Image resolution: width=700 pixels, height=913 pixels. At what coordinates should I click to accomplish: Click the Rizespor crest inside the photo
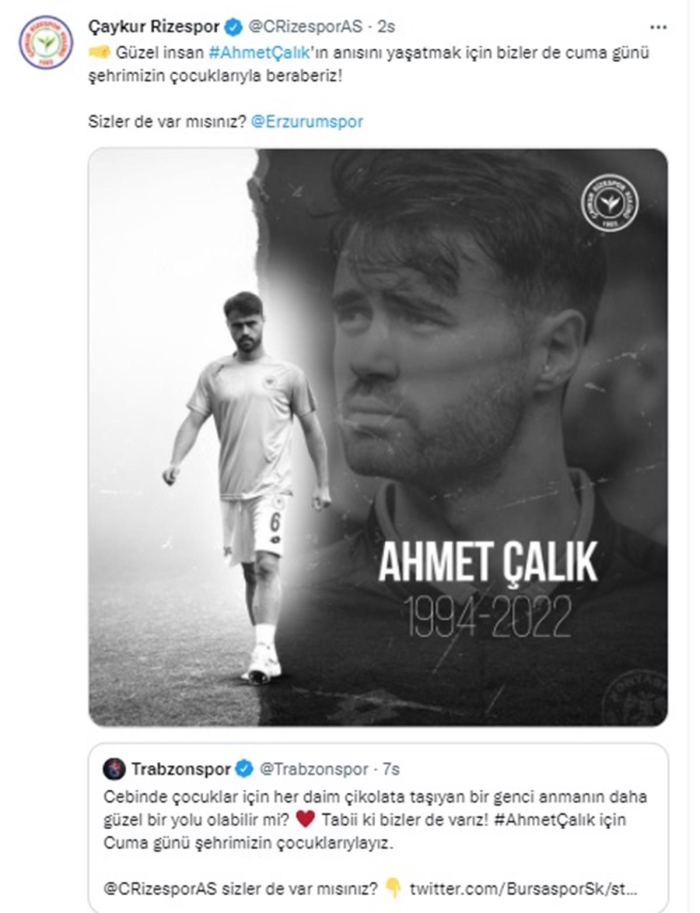click(612, 203)
